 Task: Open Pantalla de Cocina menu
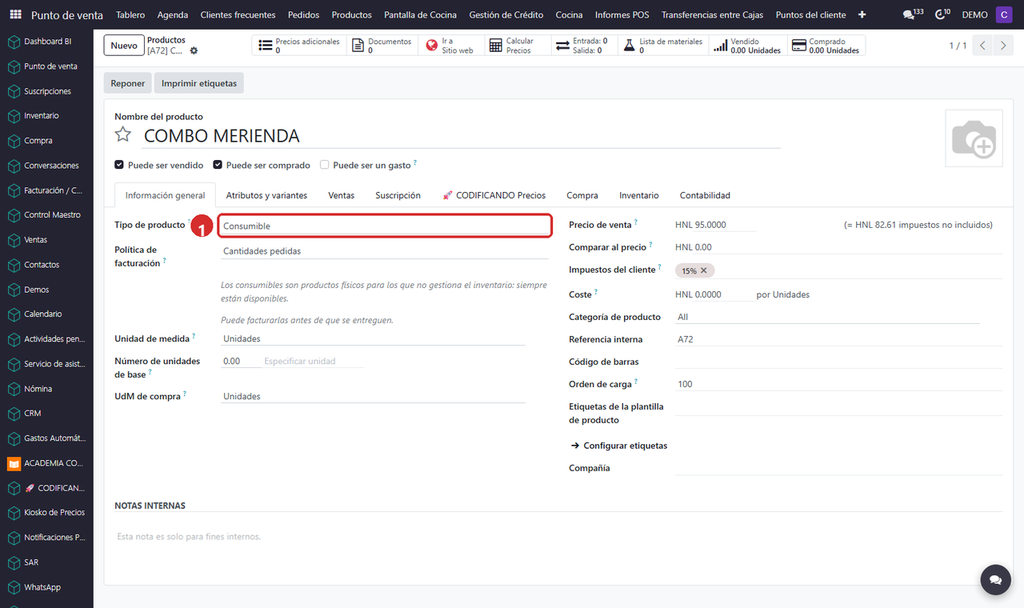(x=420, y=14)
